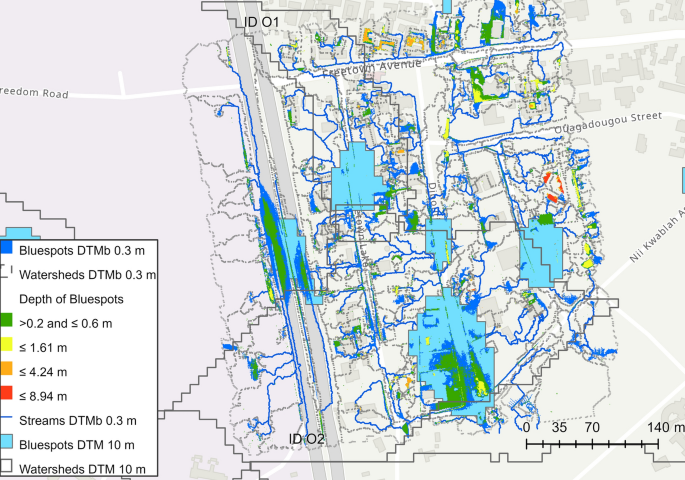Image resolution: width=685 pixels, height=480 pixels.
Task: Click the black scale bar line
Action: tap(592, 445)
